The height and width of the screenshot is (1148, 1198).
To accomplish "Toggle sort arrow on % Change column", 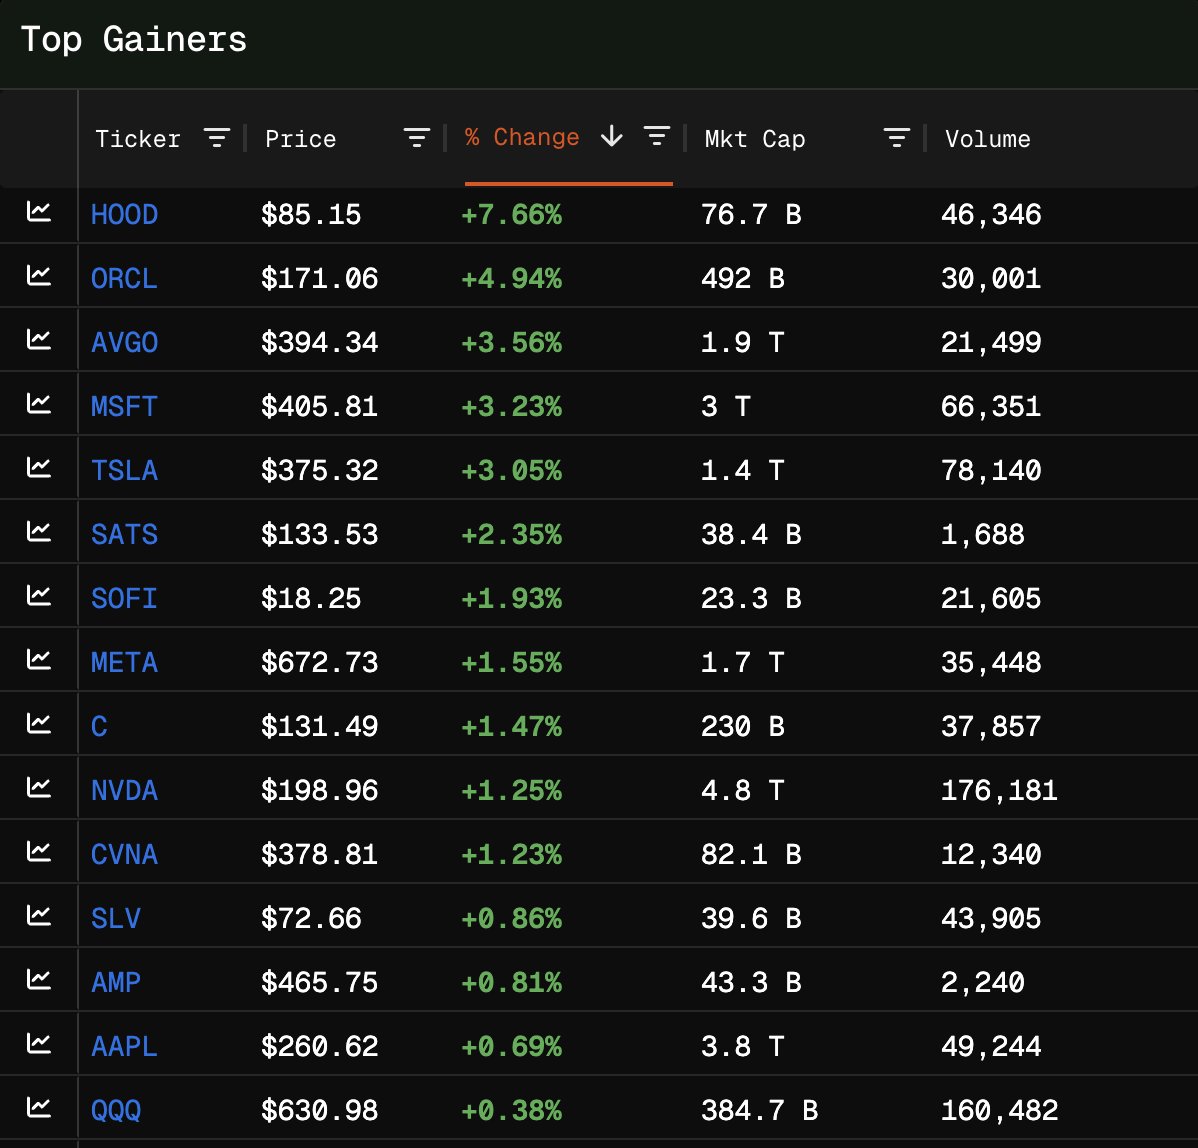I will point(611,137).
